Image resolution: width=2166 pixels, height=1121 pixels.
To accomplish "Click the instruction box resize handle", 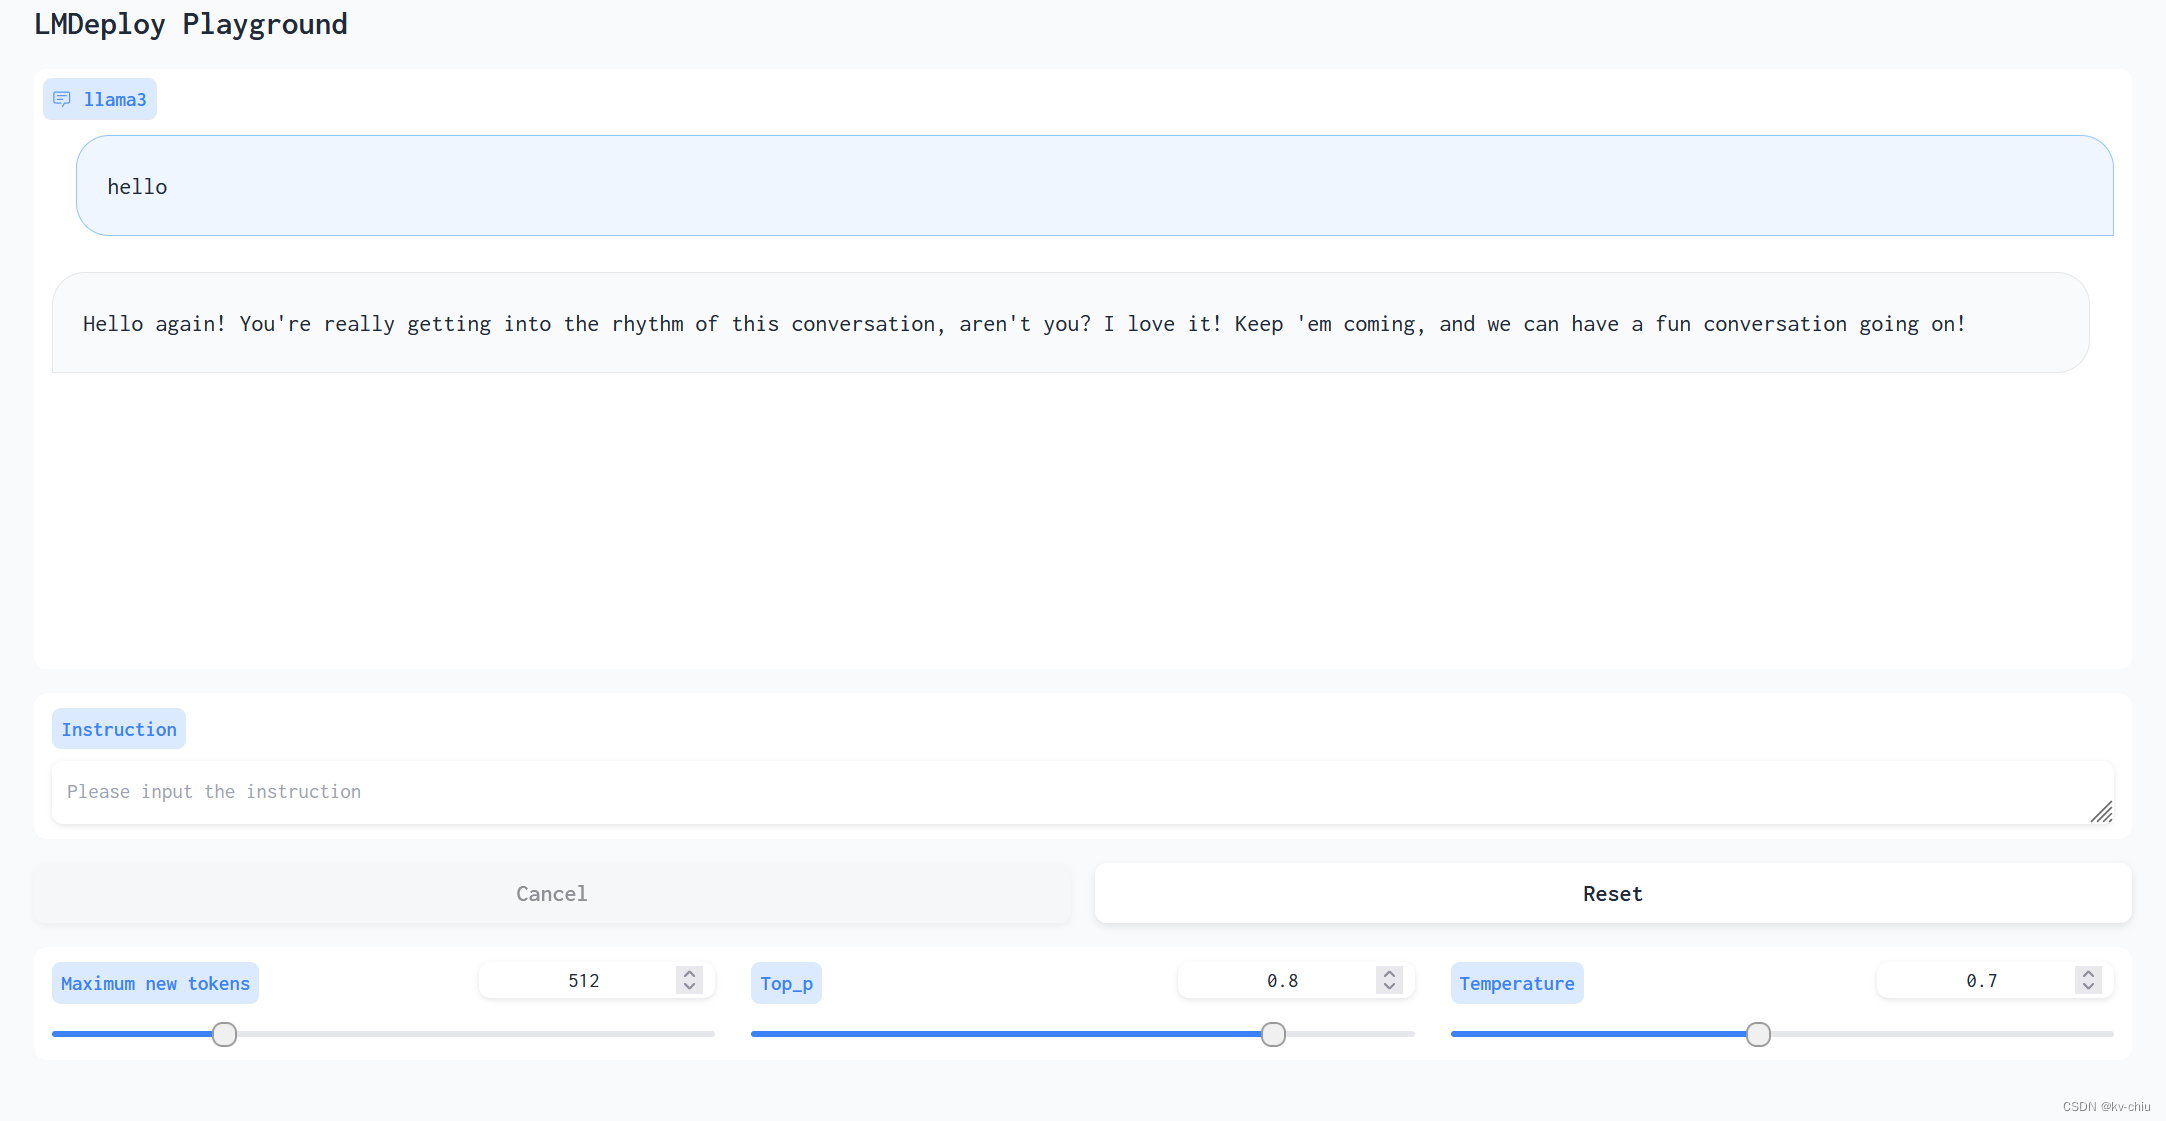I will [x=2101, y=812].
